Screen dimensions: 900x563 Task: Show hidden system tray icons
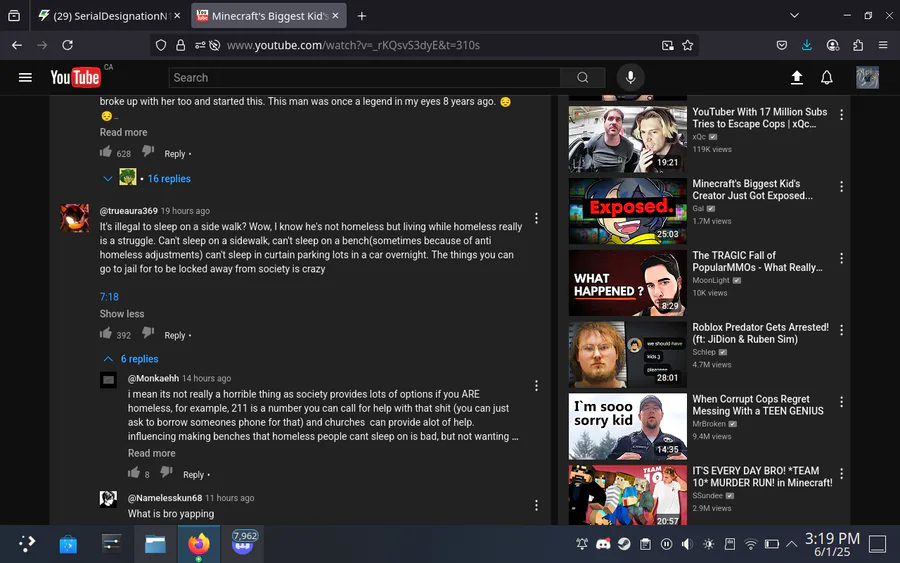point(792,543)
